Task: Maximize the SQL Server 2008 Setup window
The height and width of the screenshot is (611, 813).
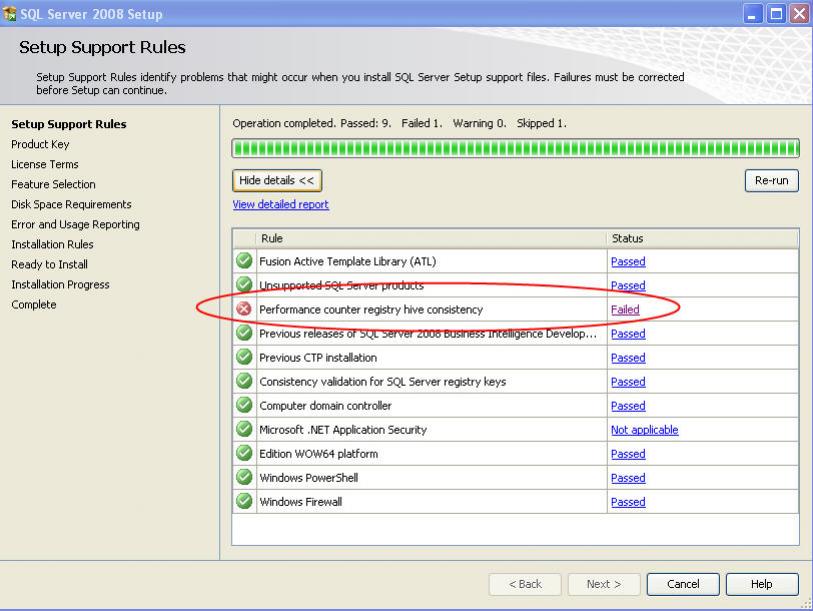Action: [x=776, y=13]
